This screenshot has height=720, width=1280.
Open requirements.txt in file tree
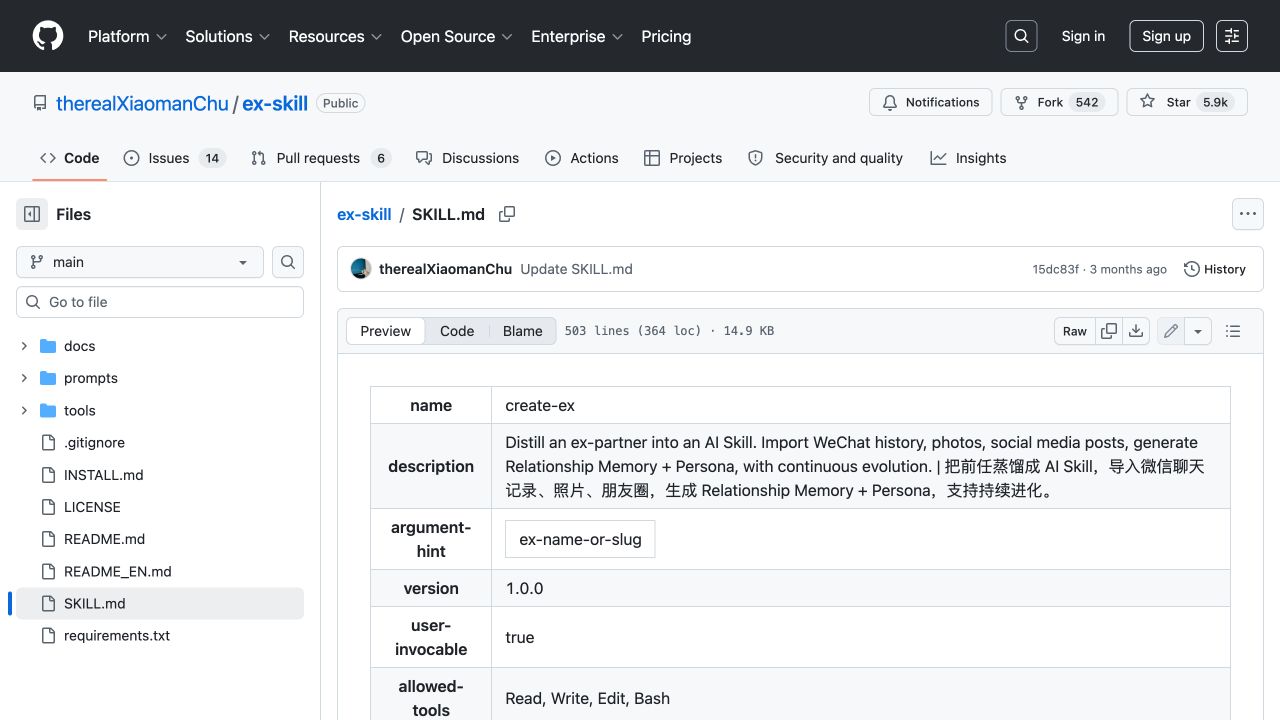tap(117, 635)
